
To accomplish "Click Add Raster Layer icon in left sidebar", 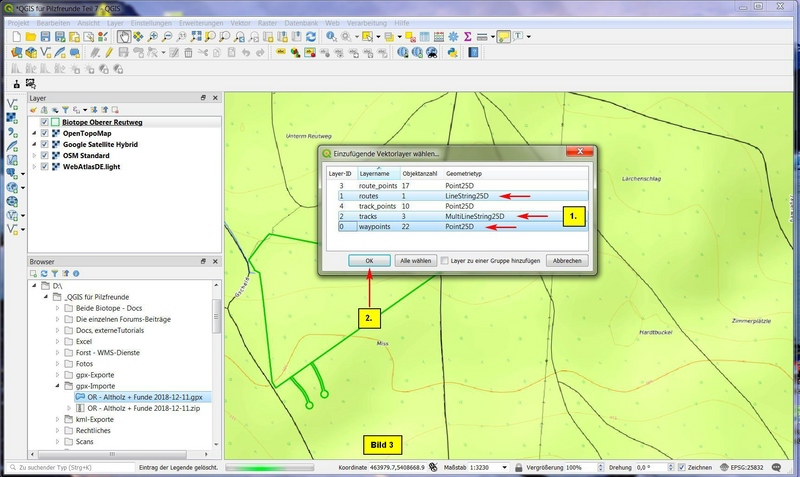I will pos(12,117).
